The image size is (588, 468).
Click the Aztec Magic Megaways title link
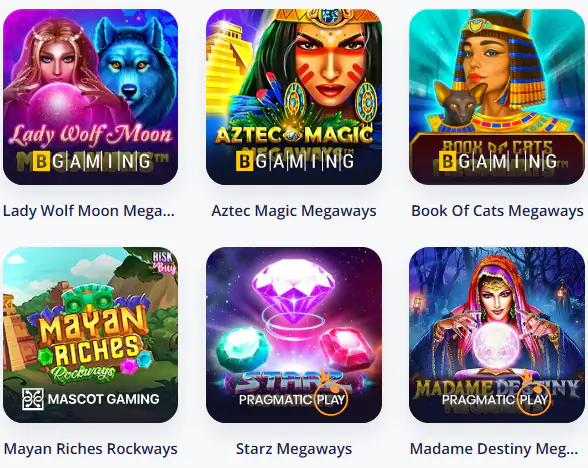(x=294, y=211)
